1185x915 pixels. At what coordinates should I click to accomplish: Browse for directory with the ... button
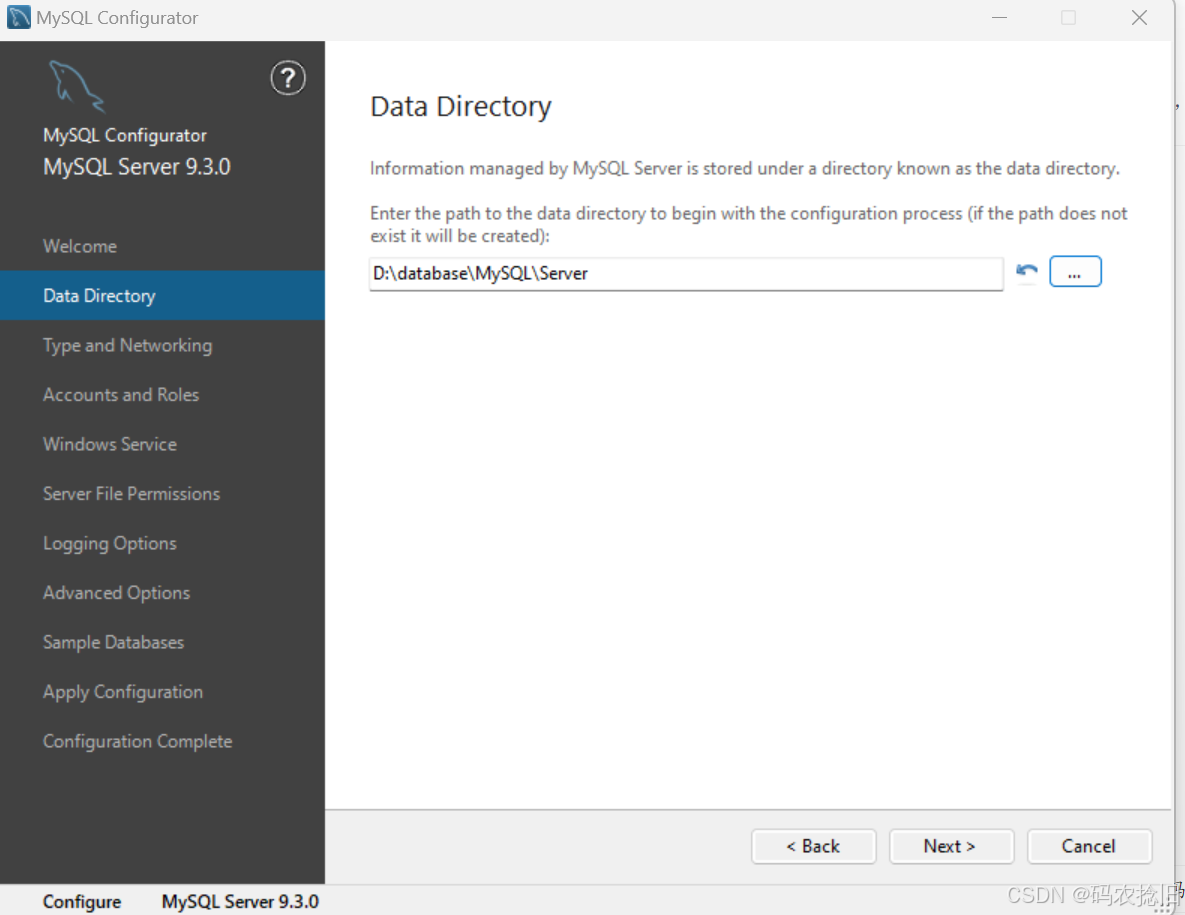coord(1075,272)
